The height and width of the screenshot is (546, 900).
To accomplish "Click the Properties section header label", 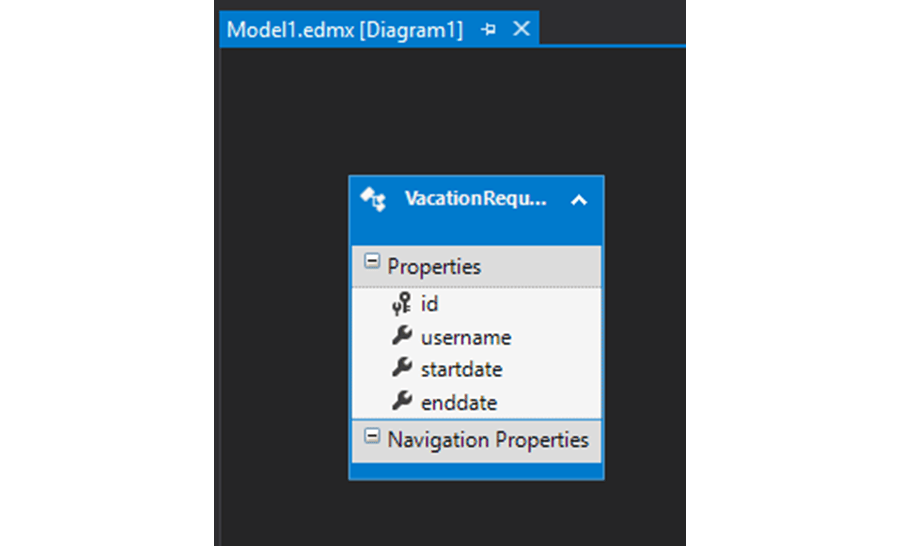I will coord(434,267).
